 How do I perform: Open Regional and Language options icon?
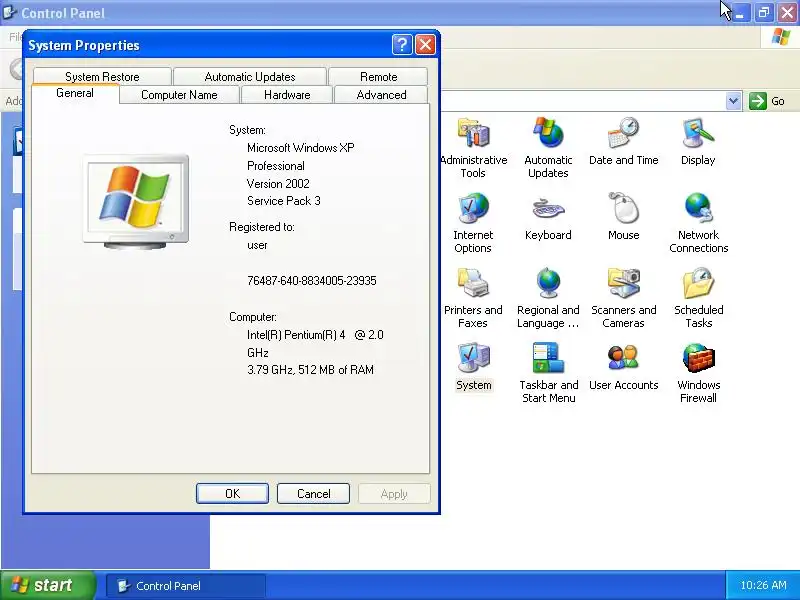pyautogui.click(x=548, y=297)
